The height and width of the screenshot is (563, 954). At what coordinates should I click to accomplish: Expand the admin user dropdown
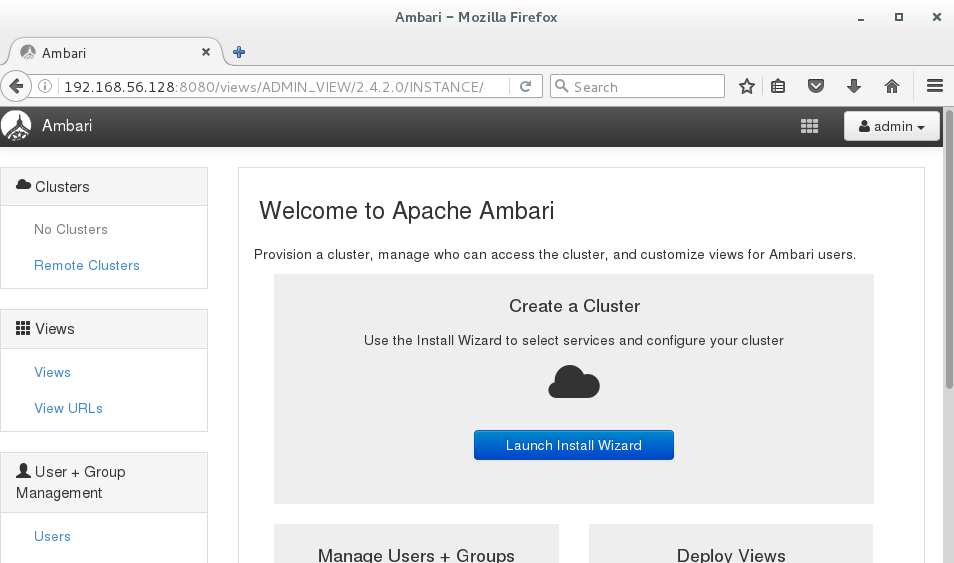click(x=892, y=126)
